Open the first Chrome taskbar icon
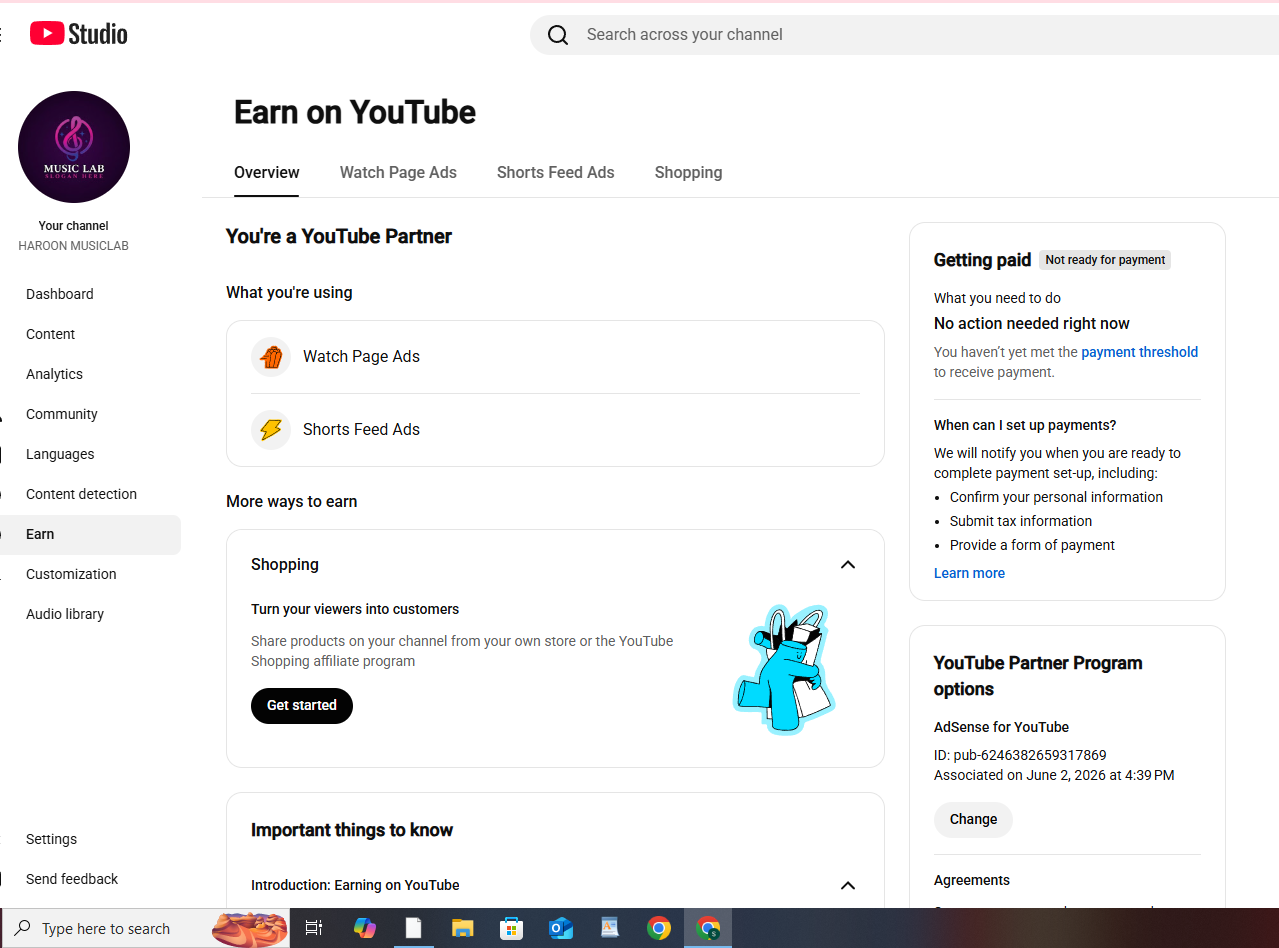This screenshot has height=948, width=1279. 658,928
